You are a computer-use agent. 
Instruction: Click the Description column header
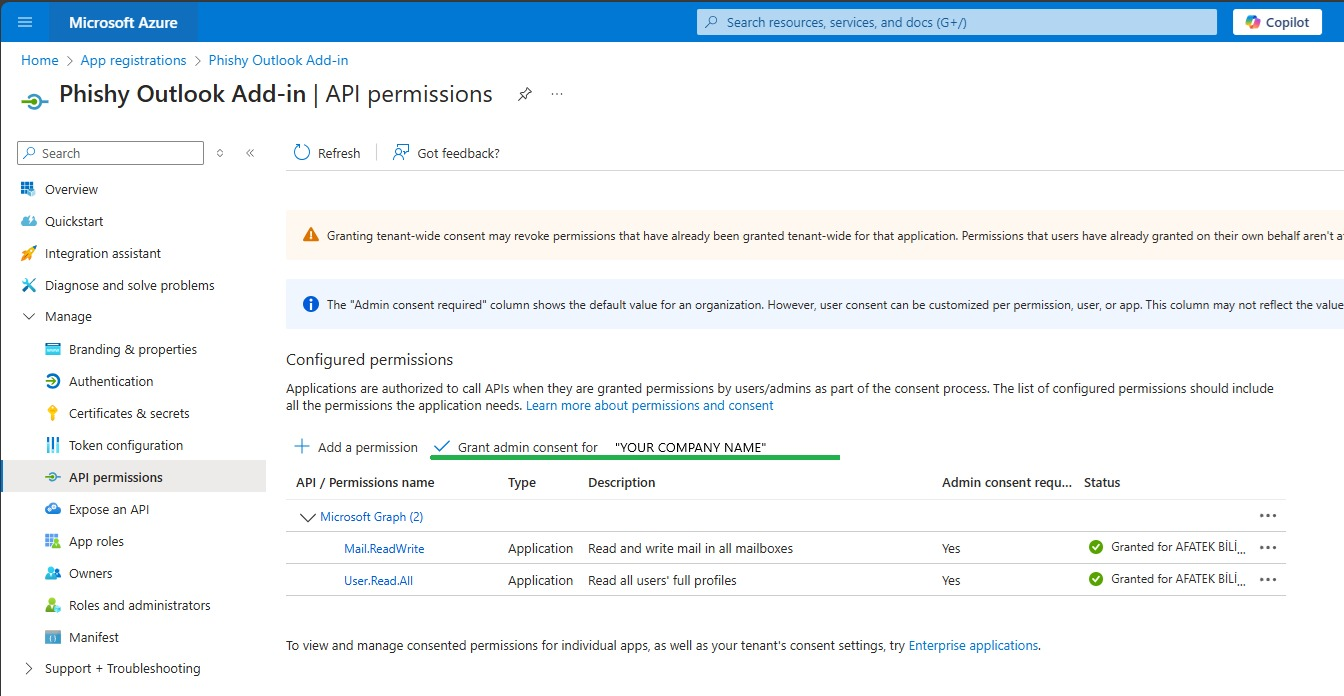[622, 483]
